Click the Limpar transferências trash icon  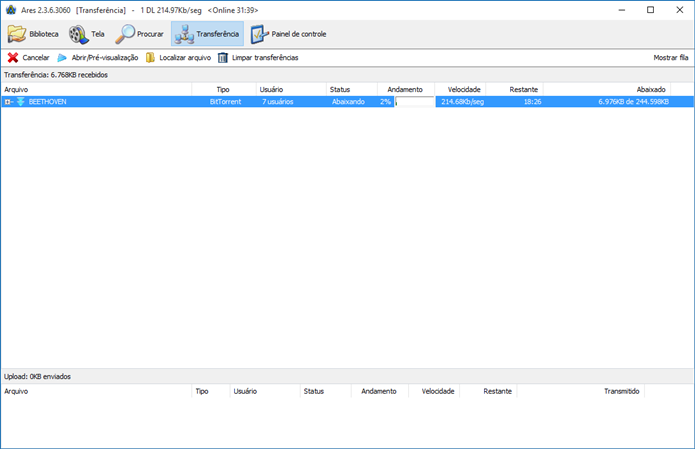(x=223, y=58)
